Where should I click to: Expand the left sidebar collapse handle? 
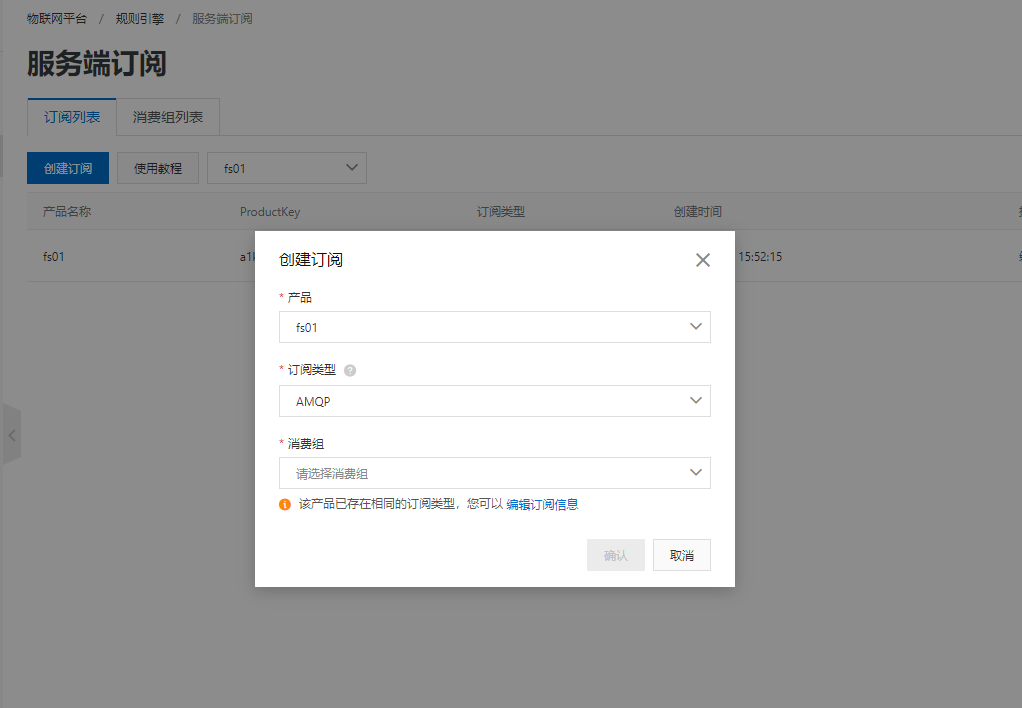click(11, 435)
